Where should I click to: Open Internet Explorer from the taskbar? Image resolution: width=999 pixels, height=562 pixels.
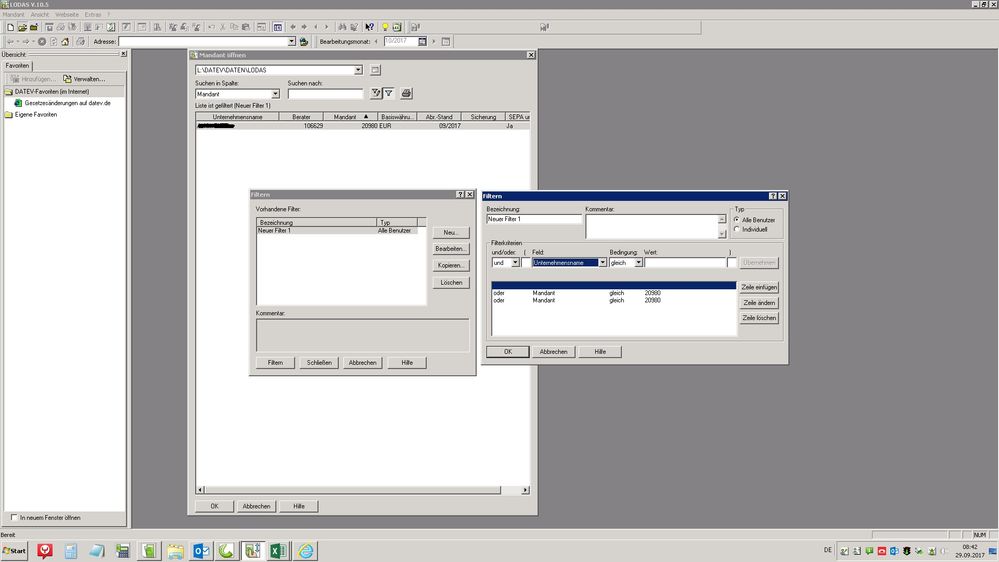[306, 551]
